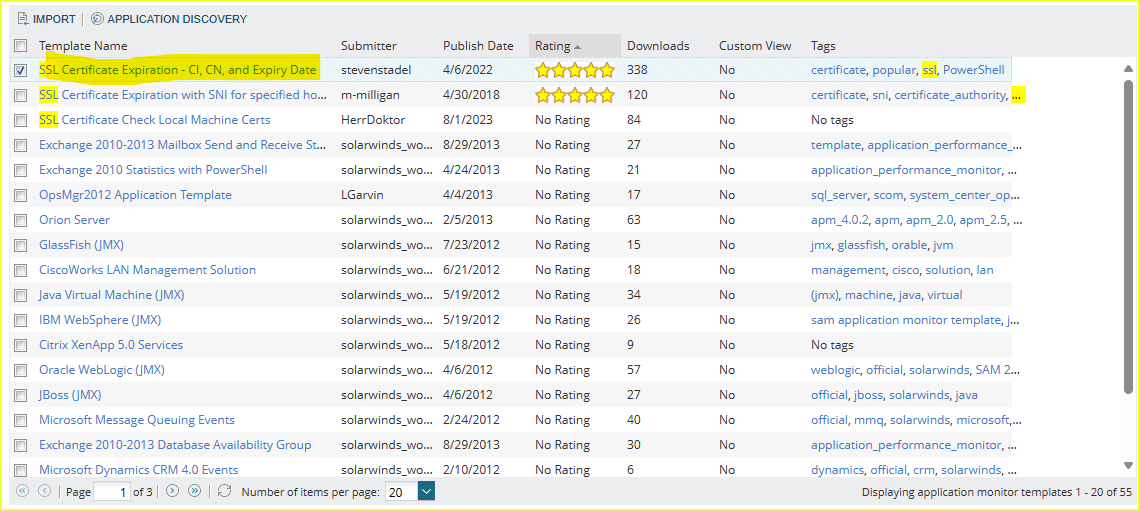Image resolution: width=1140 pixels, height=511 pixels.
Task: Click downloads value 338
Action: (637, 70)
